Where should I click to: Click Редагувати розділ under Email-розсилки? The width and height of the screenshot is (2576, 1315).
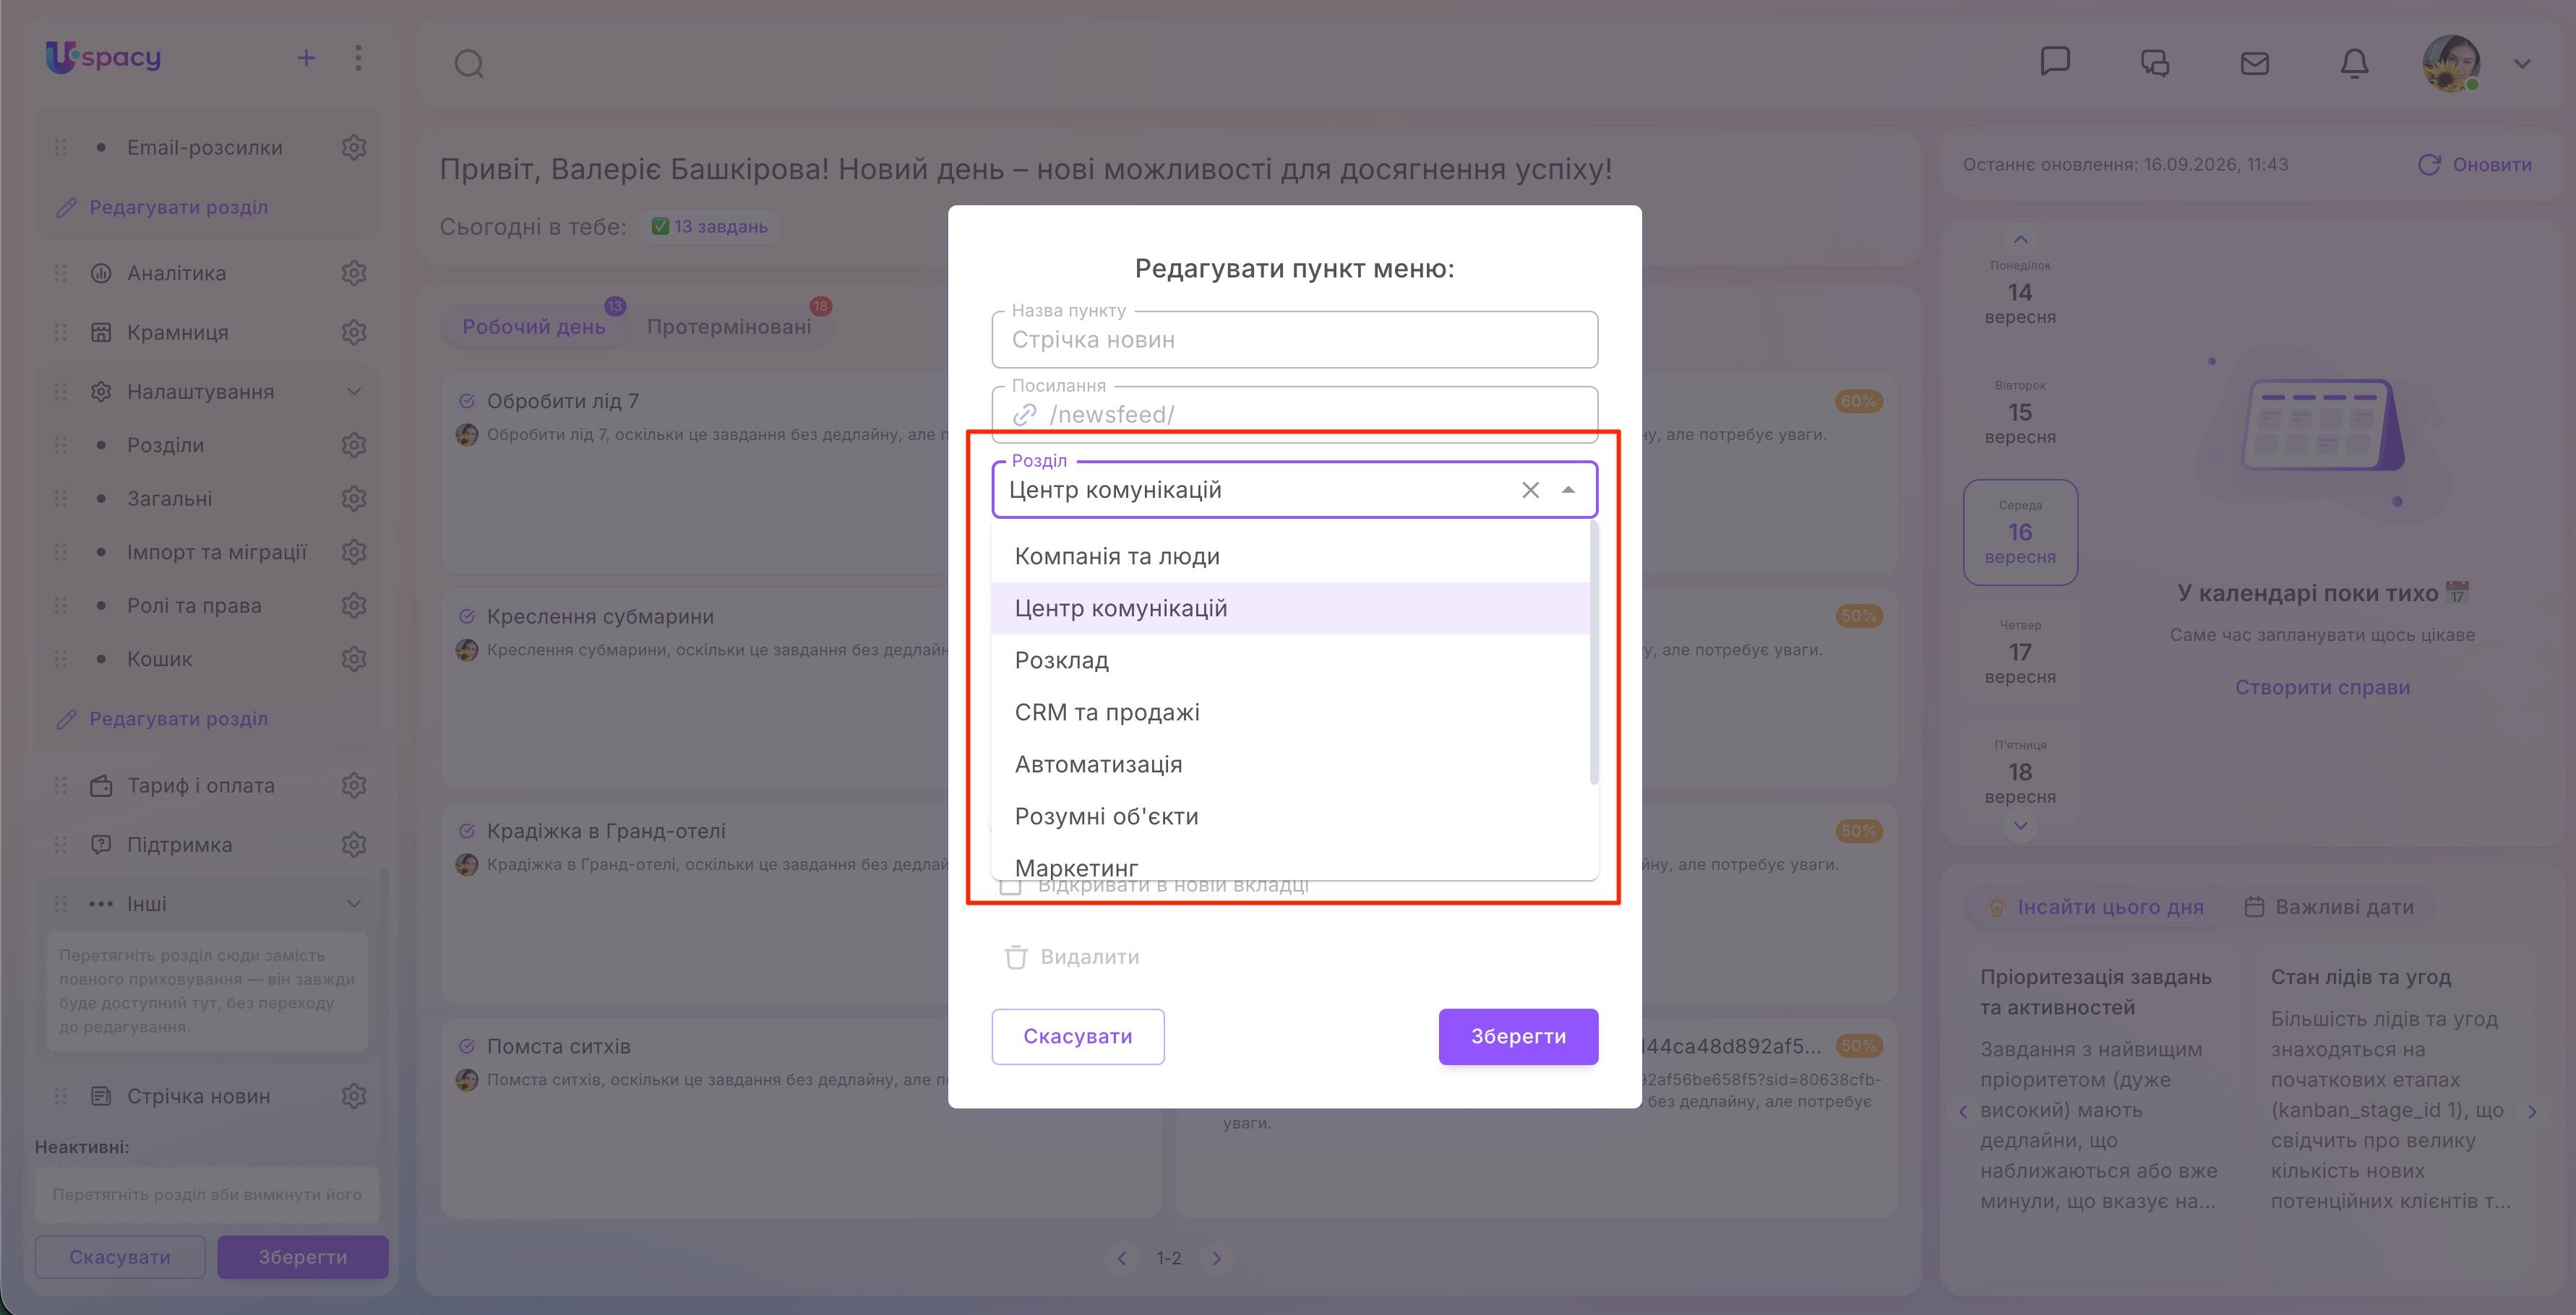click(162, 207)
